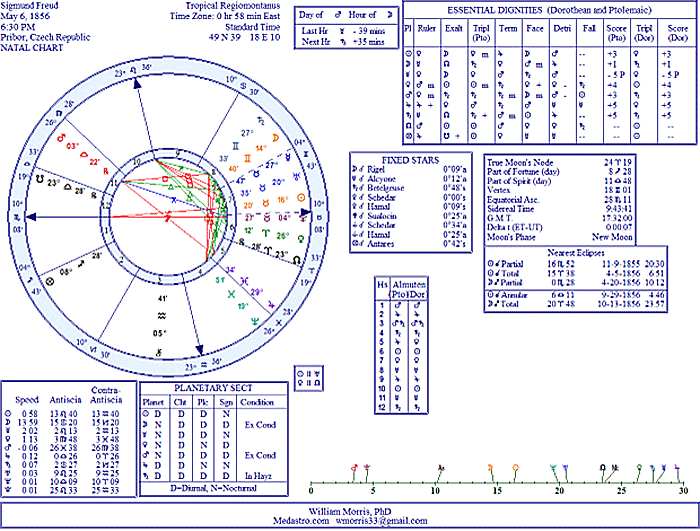Viewport: 700px width, 531px height.
Task: Click the Neptune marker on the degree strip
Action: point(554,468)
